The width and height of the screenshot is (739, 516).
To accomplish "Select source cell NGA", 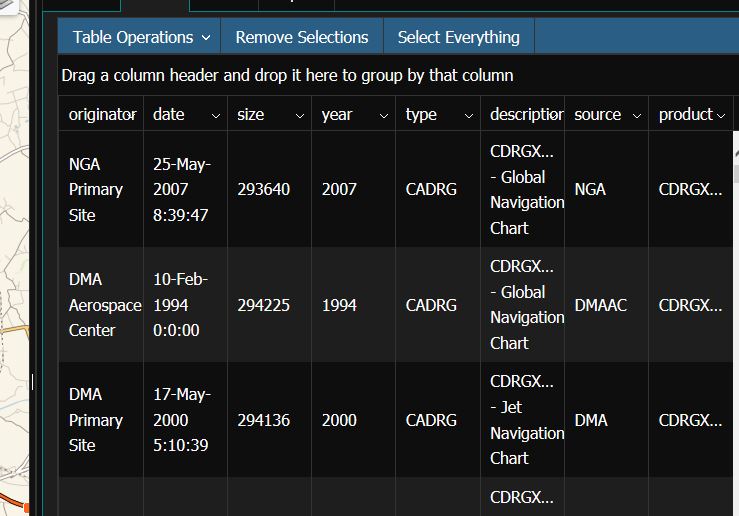I will click(607, 189).
